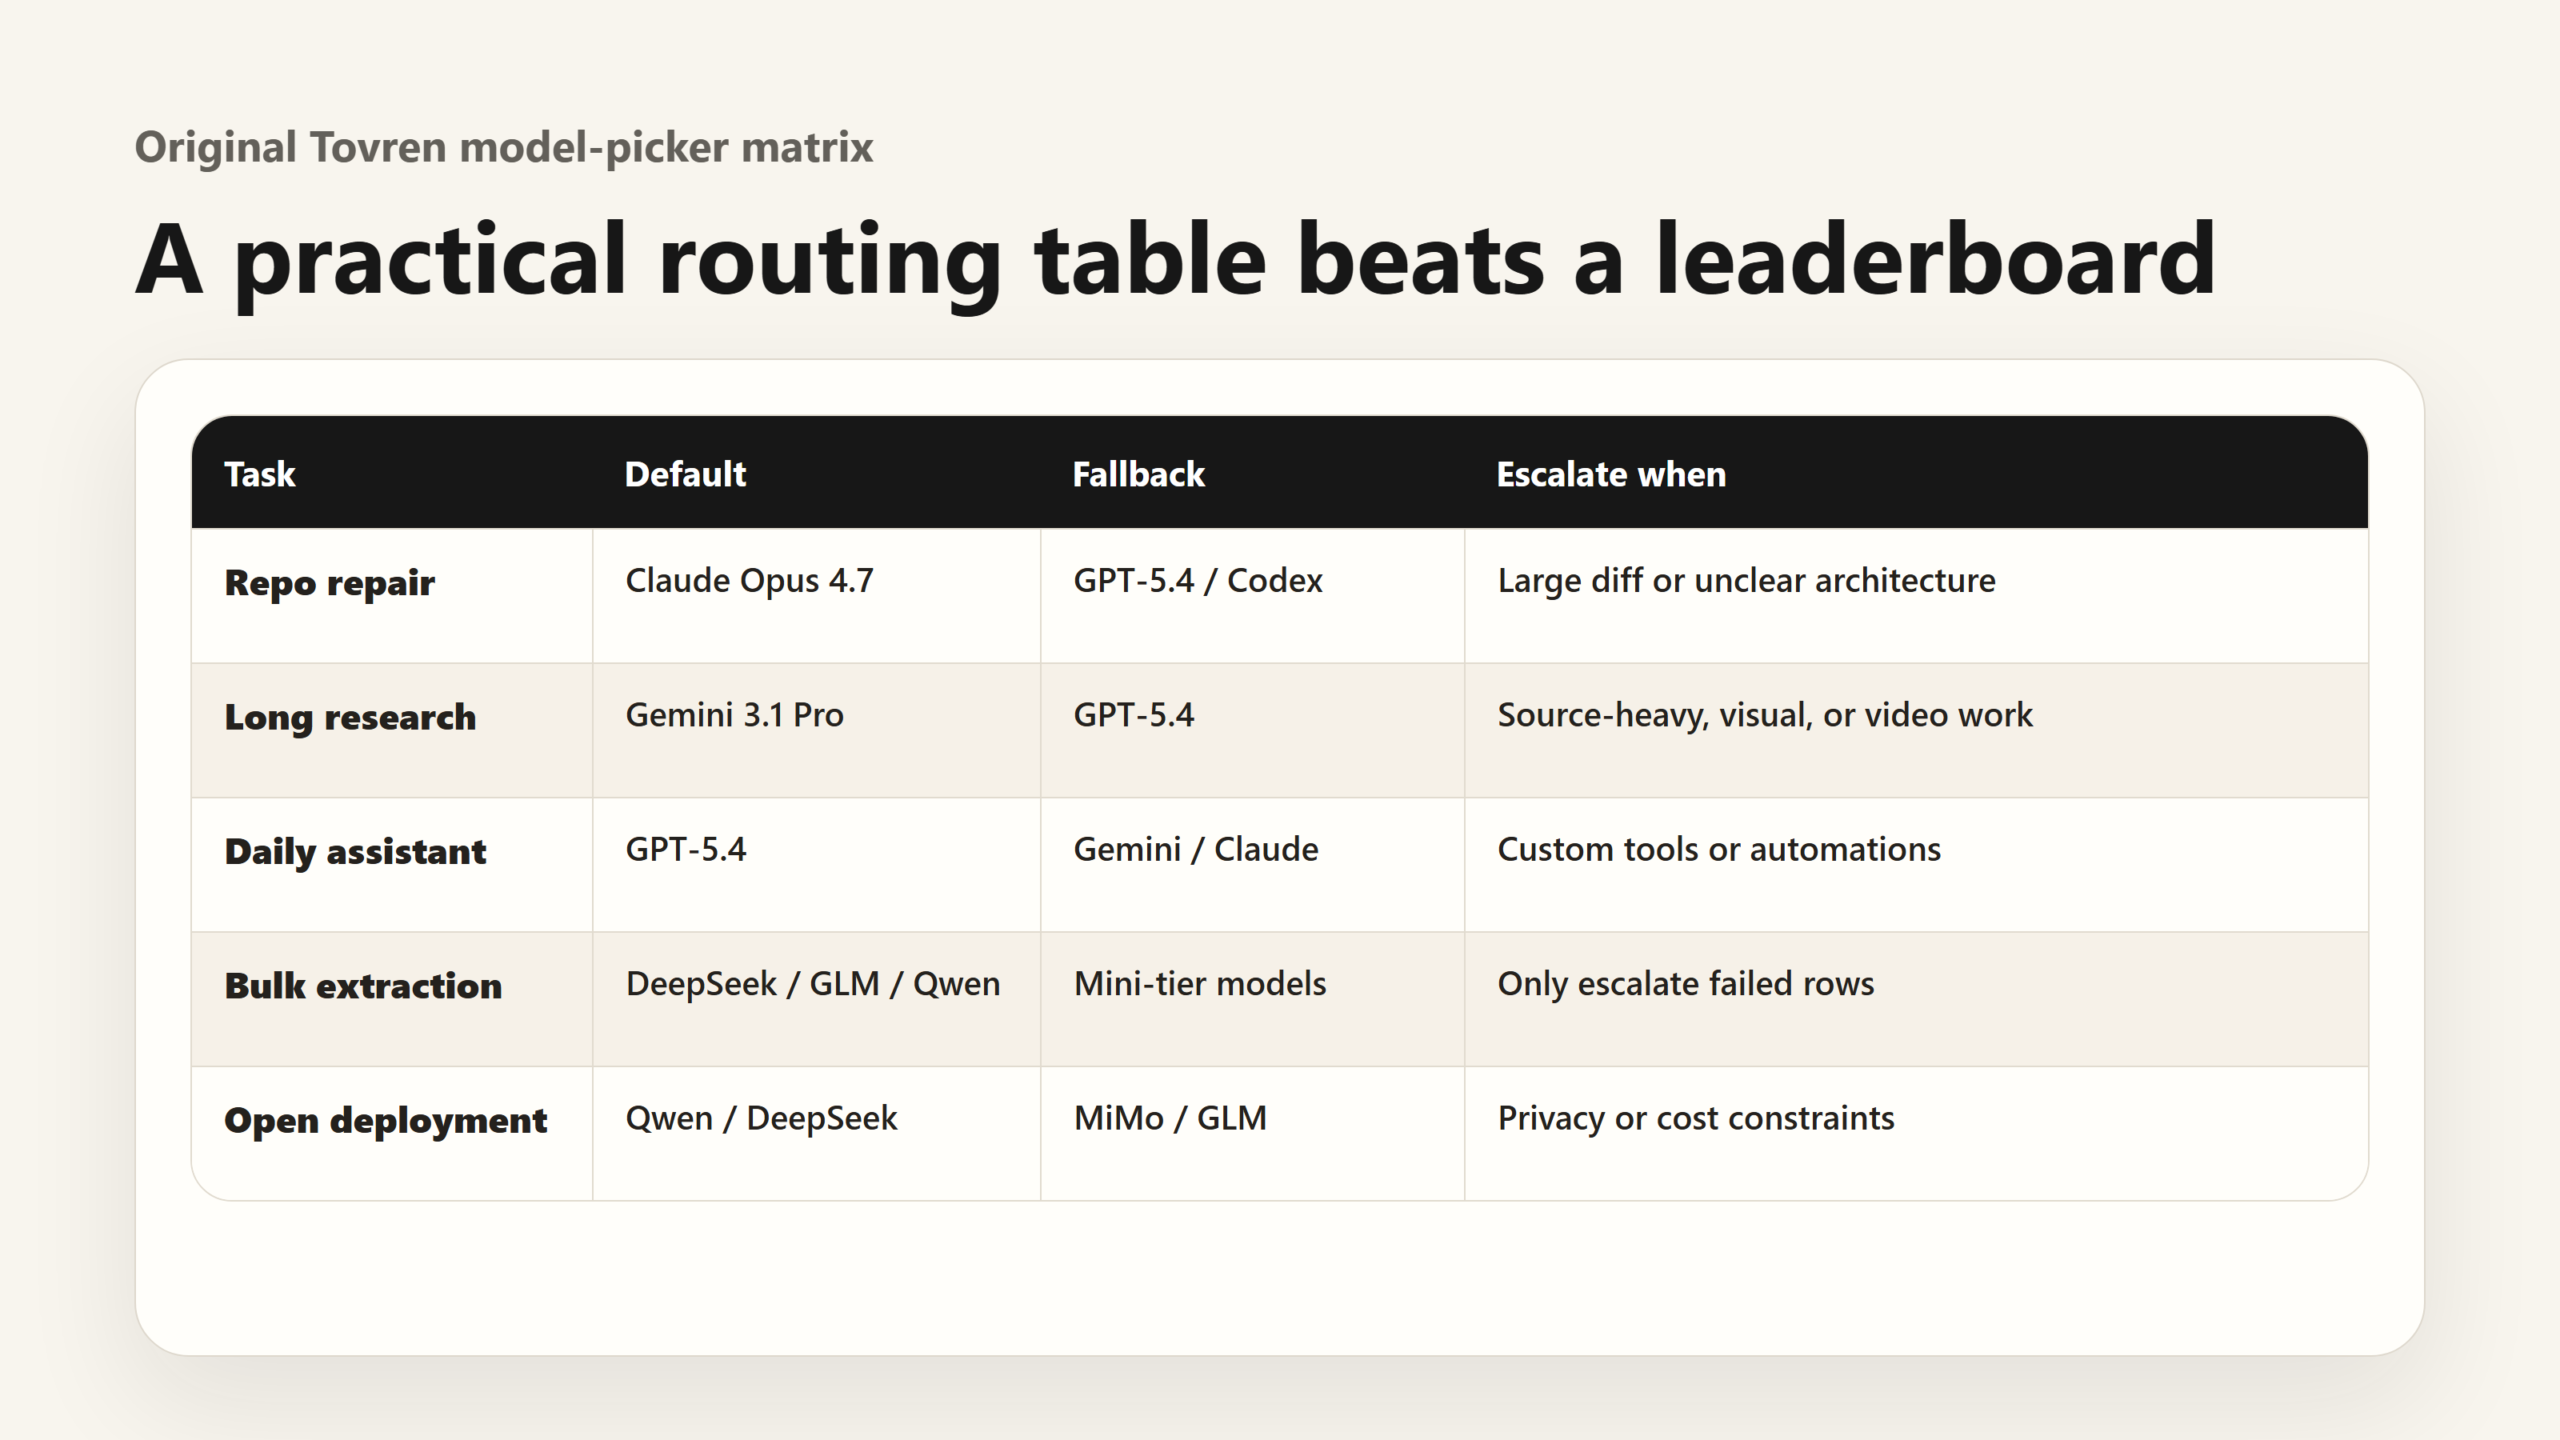The width and height of the screenshot is (2560, 1440).
Task: Select the "MiMo / GLM" cell
Action: (1170, 1118)
